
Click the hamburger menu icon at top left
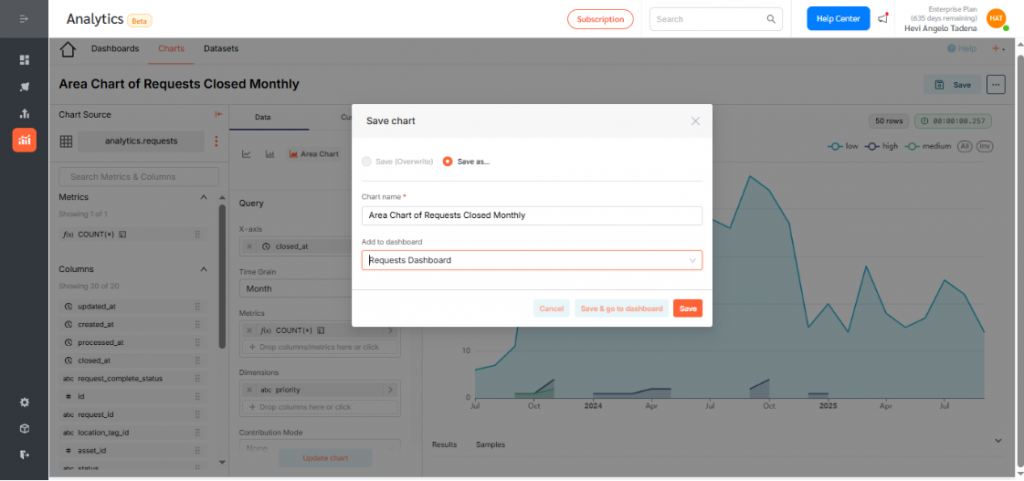(24, 19)
